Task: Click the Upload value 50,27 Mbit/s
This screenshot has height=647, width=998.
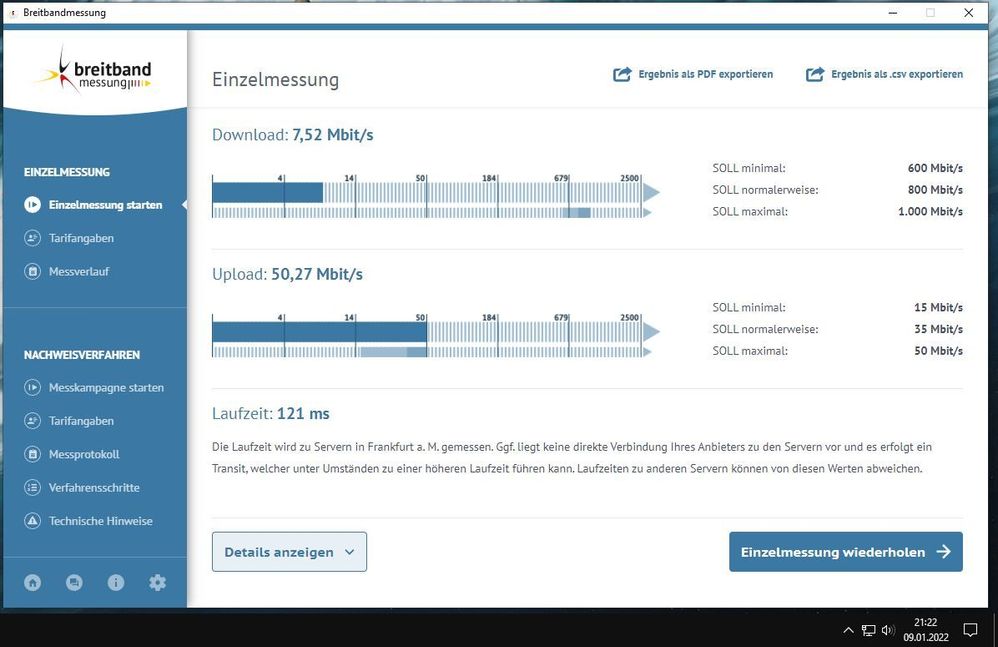Action: coord(317,274)
